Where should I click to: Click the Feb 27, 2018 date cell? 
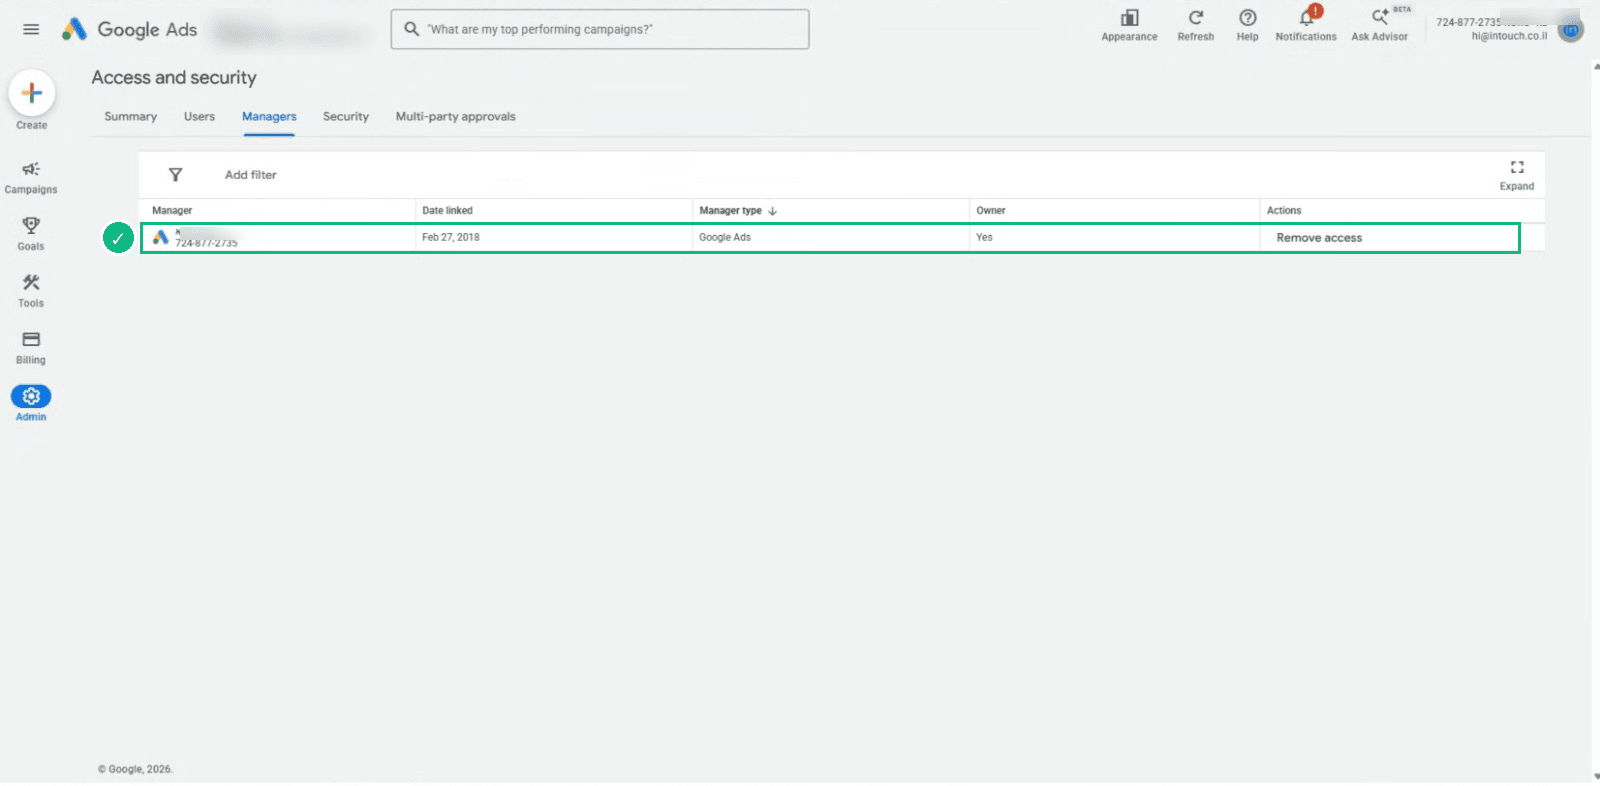click(x=451, y=238)
